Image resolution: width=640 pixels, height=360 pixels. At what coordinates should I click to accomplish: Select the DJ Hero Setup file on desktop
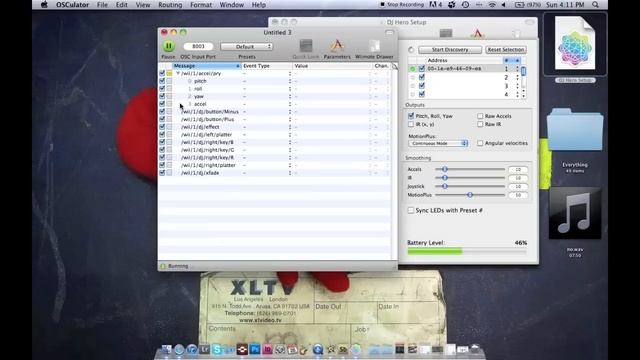coord(575,44)
